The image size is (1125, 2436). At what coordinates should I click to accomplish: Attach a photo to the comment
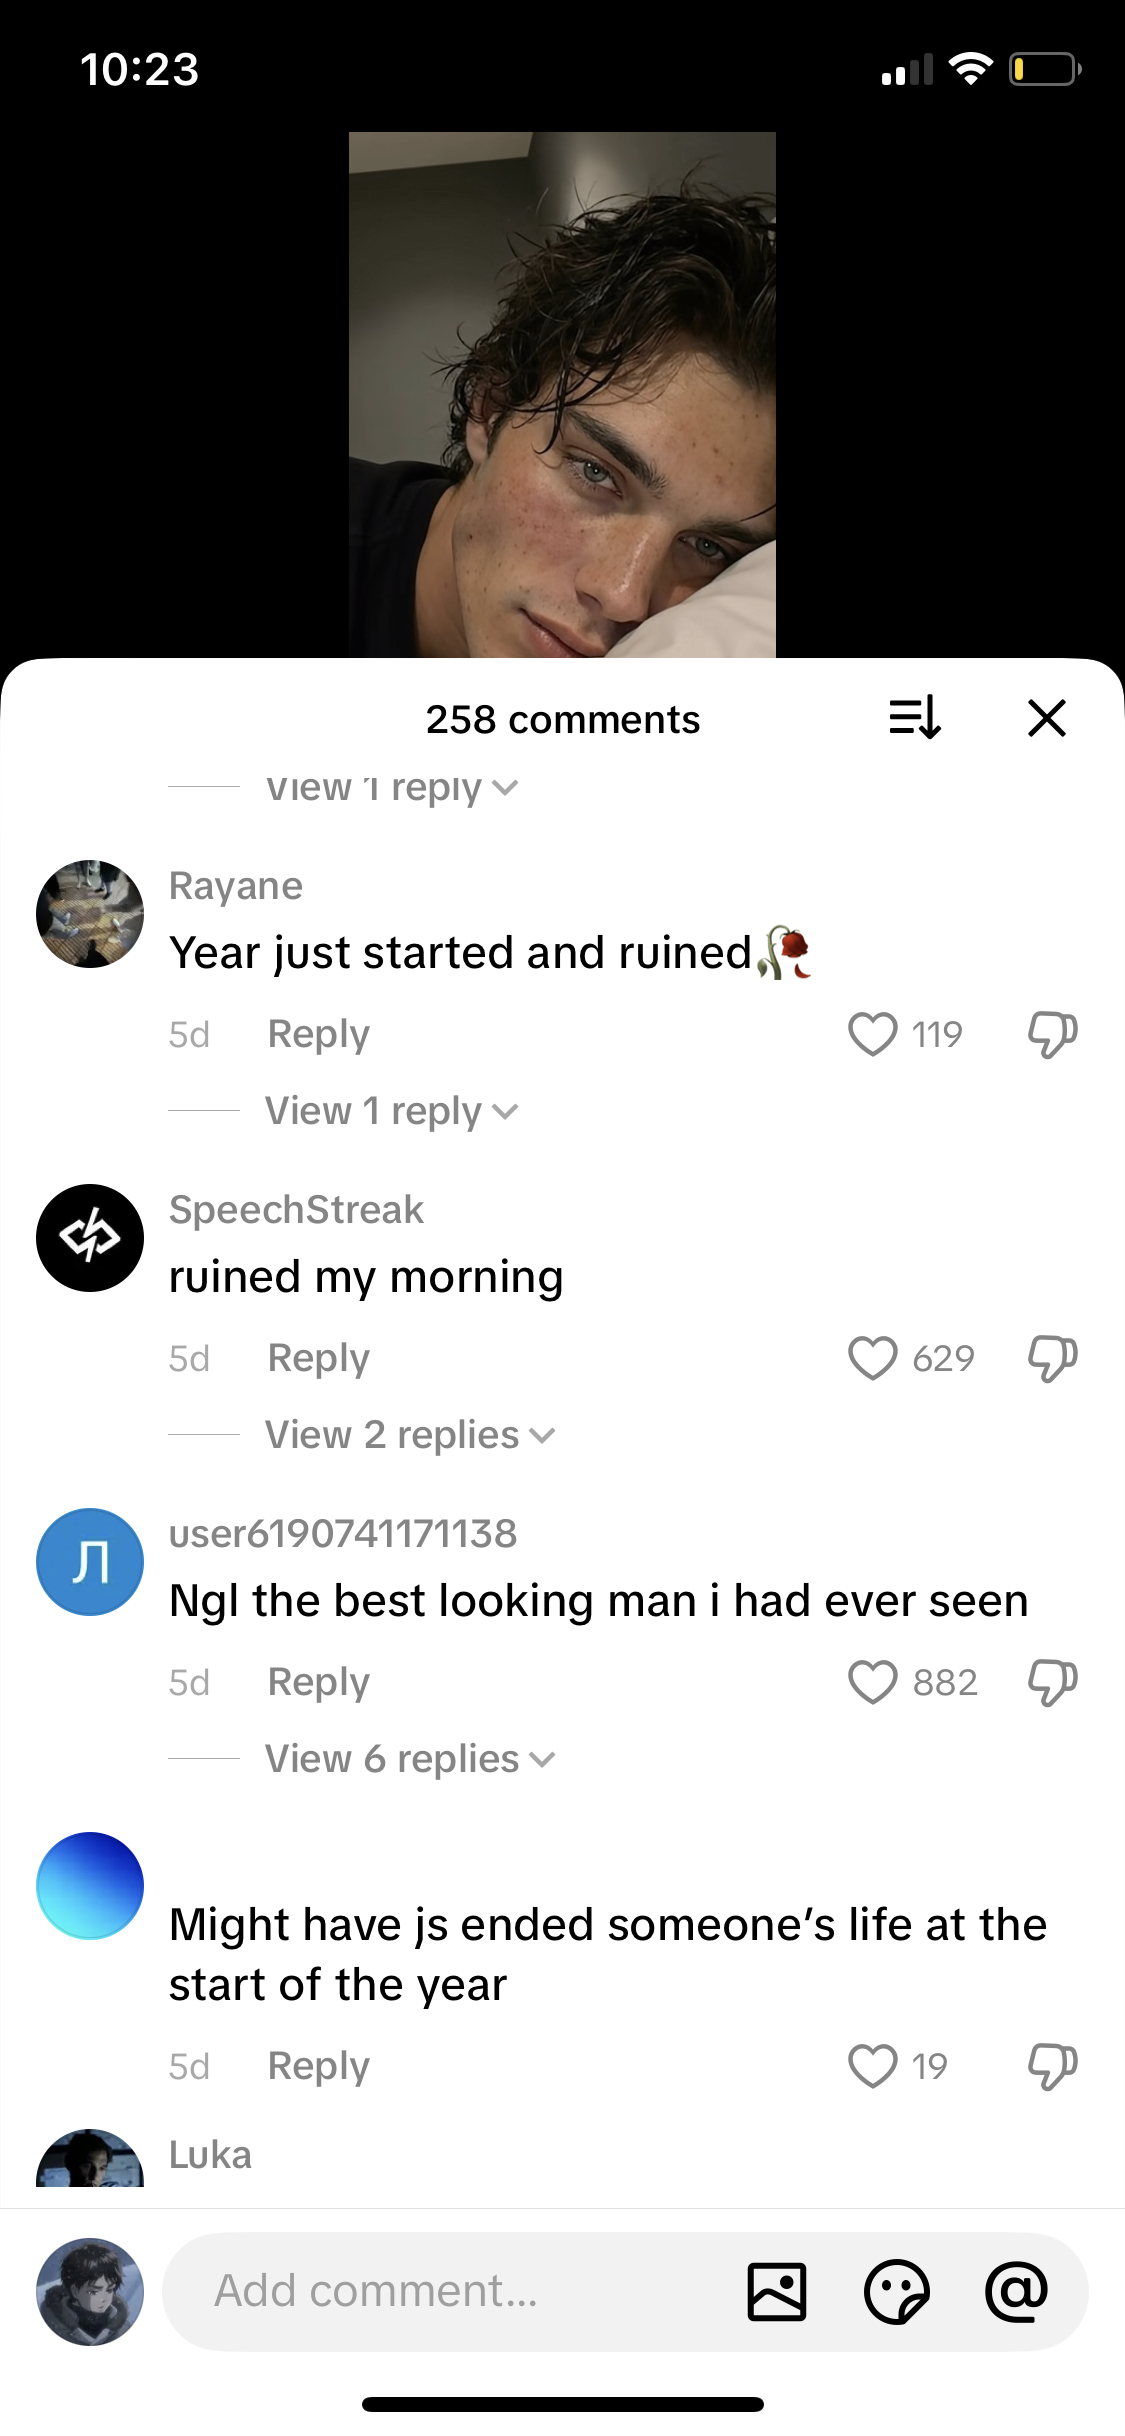pyautogui.click(x=777, y=2291)
